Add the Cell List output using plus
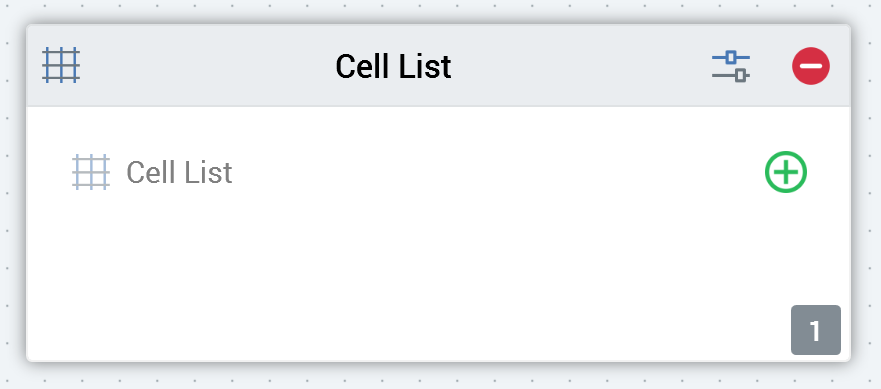Screen dimensions: 881x389 coord(785,172)
